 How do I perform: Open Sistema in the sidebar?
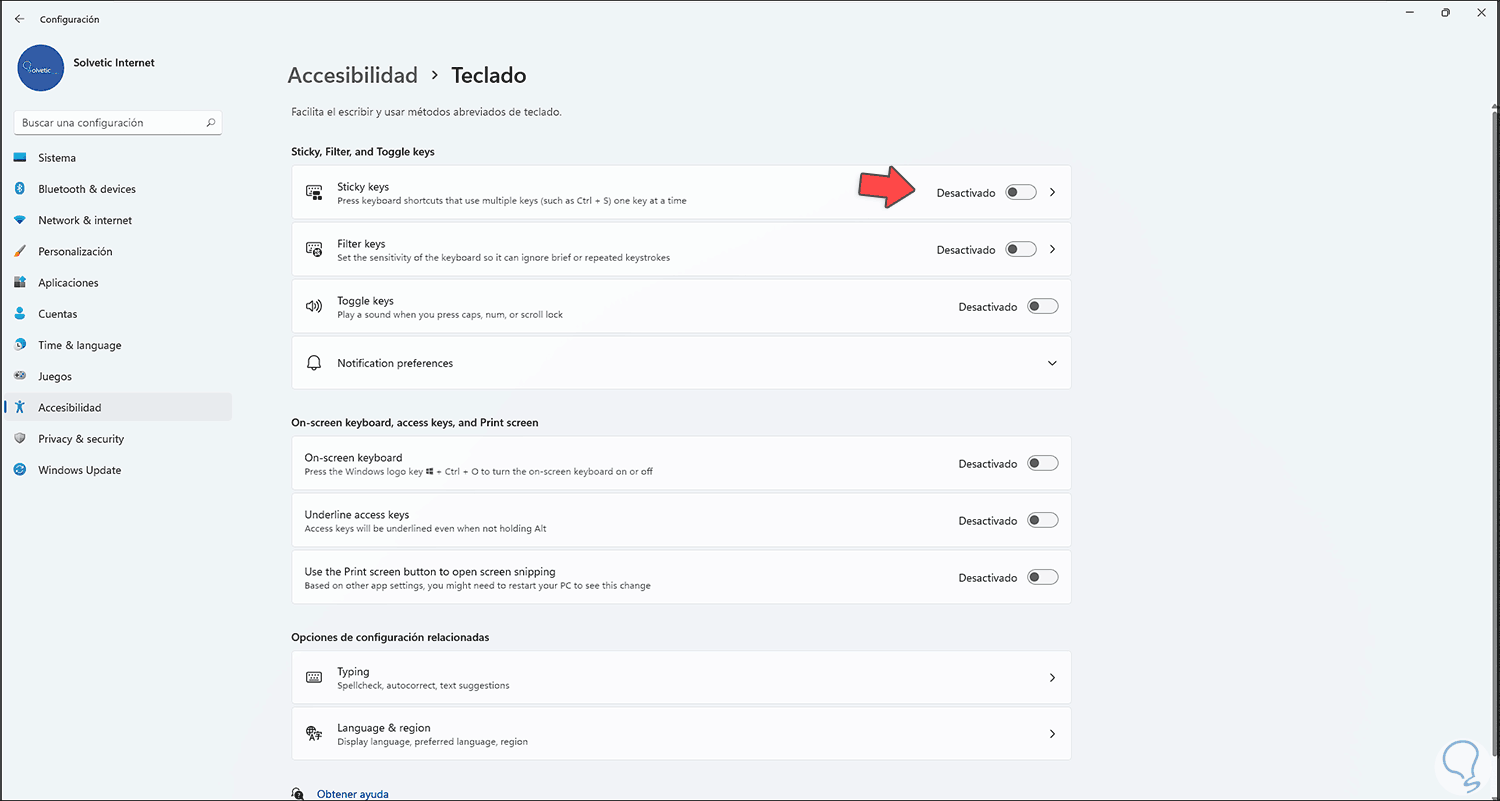point(57,158)
